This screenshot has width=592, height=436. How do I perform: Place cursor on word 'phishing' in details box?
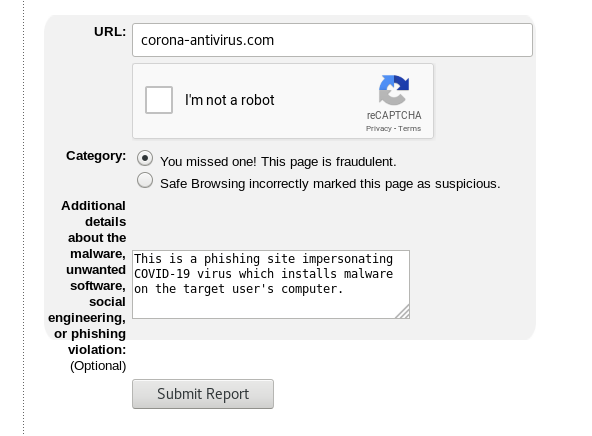(x=232, y=259)
